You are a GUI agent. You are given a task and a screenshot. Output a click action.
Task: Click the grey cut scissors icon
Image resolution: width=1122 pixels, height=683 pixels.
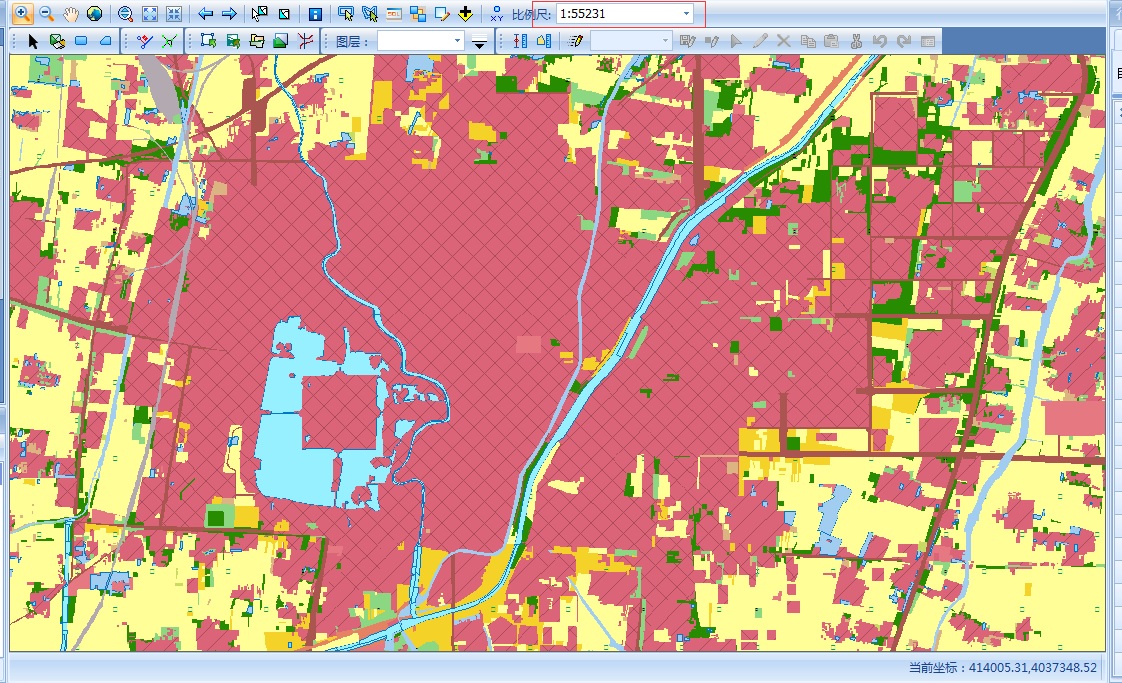tap(856, 41)
